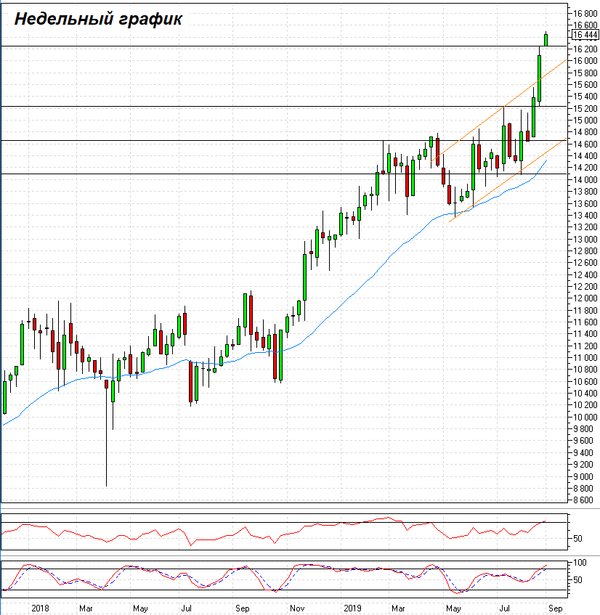Click the 12 000 price axis label

585,298
